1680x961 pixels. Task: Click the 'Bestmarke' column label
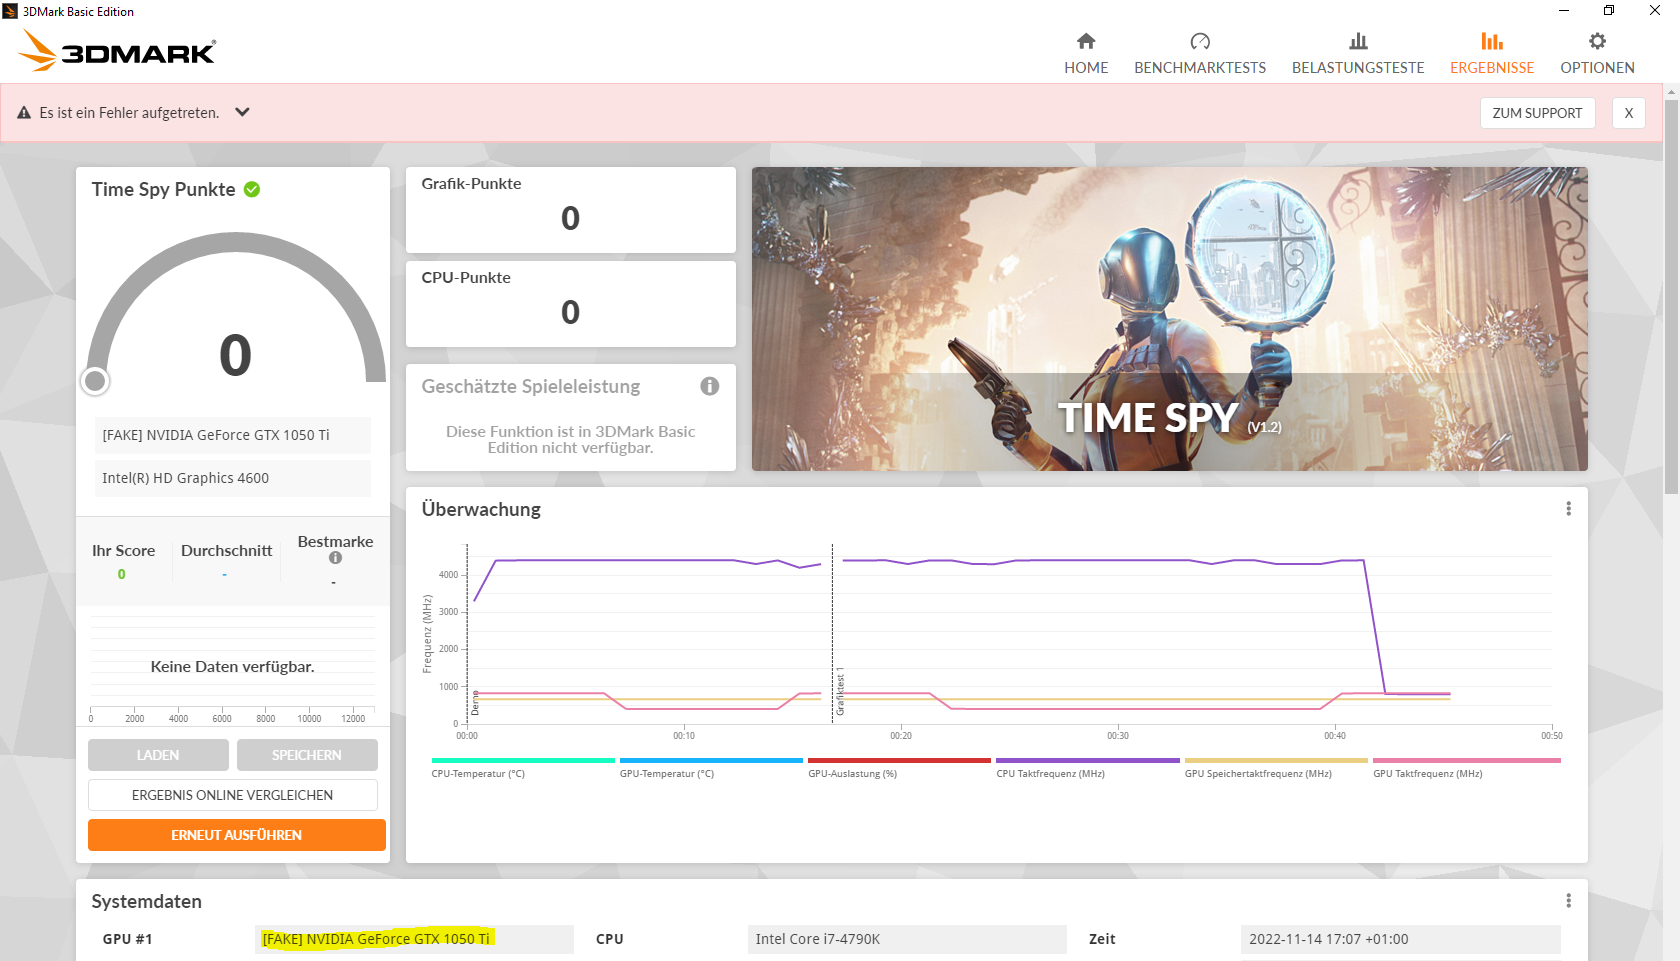[x=335, y=542]
